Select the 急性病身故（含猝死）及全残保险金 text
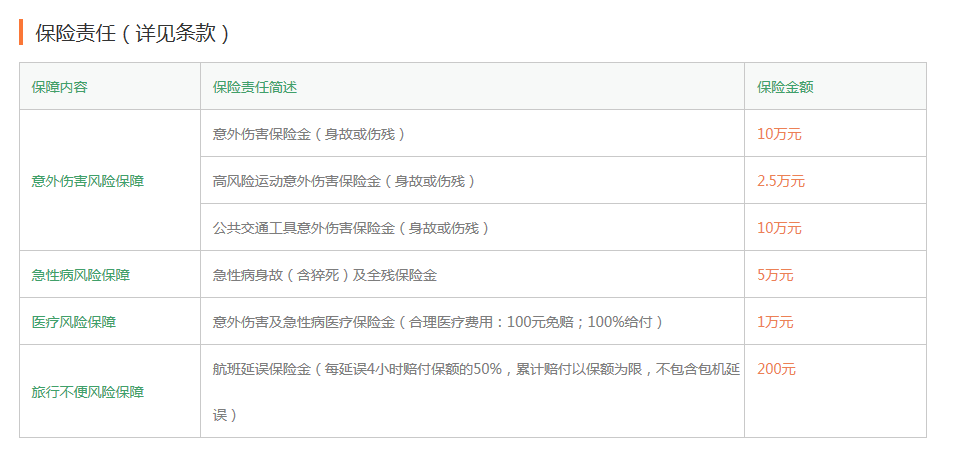This screenshot has width=965, height=451. pyautogui.click(x=325, y=275)
